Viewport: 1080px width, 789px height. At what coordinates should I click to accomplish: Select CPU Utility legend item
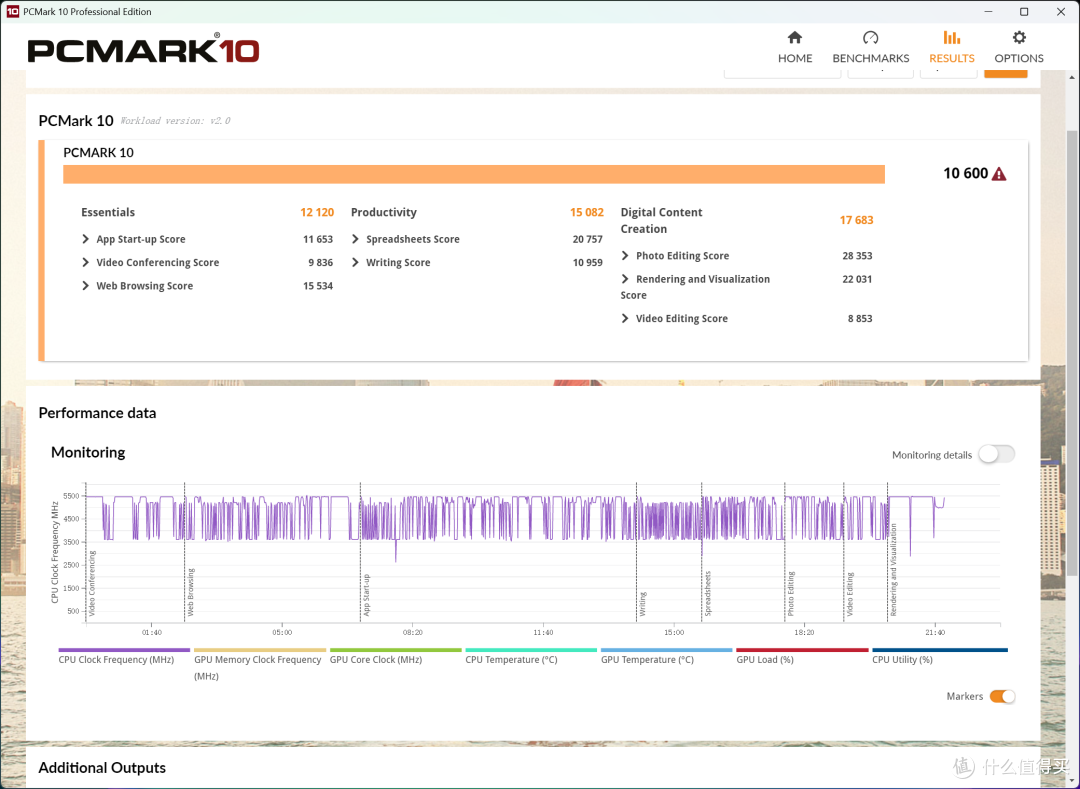click(x=939, y=656)
